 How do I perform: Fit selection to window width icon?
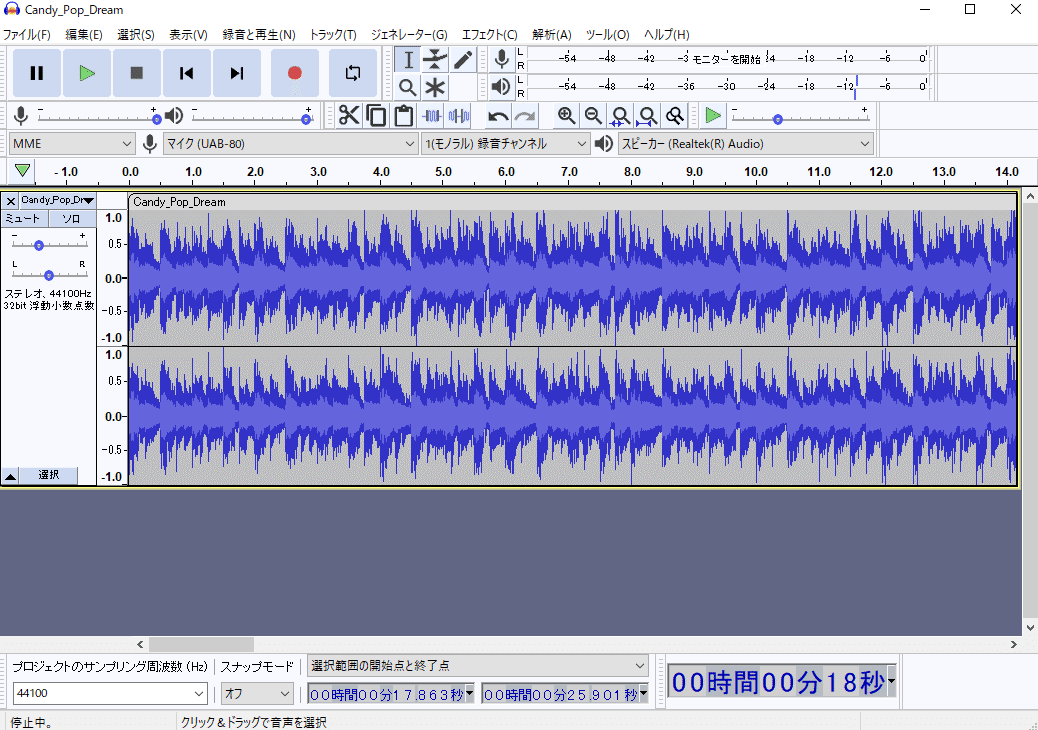click(620, 116)
